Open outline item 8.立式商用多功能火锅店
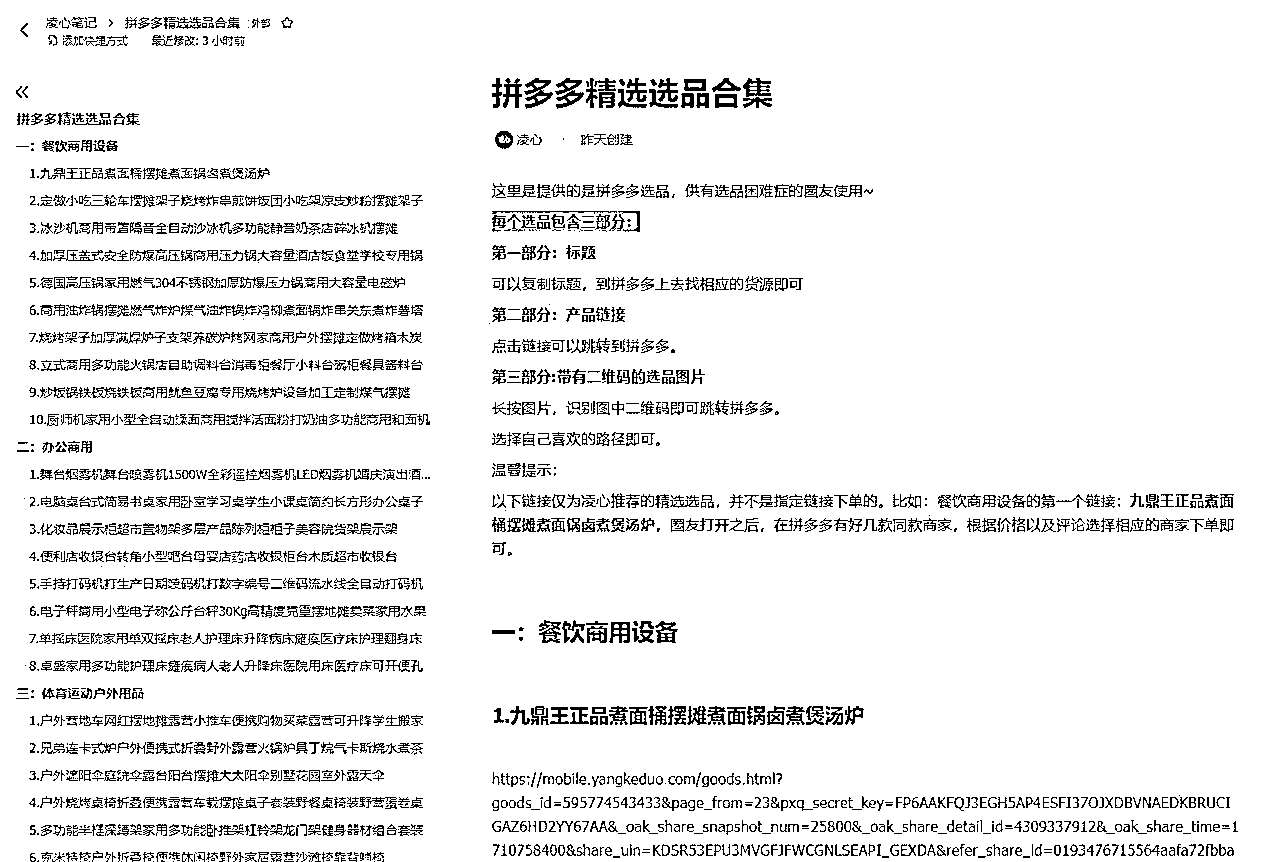The height and width of the screenshot is (862, 1280). (x=226, y=366)
